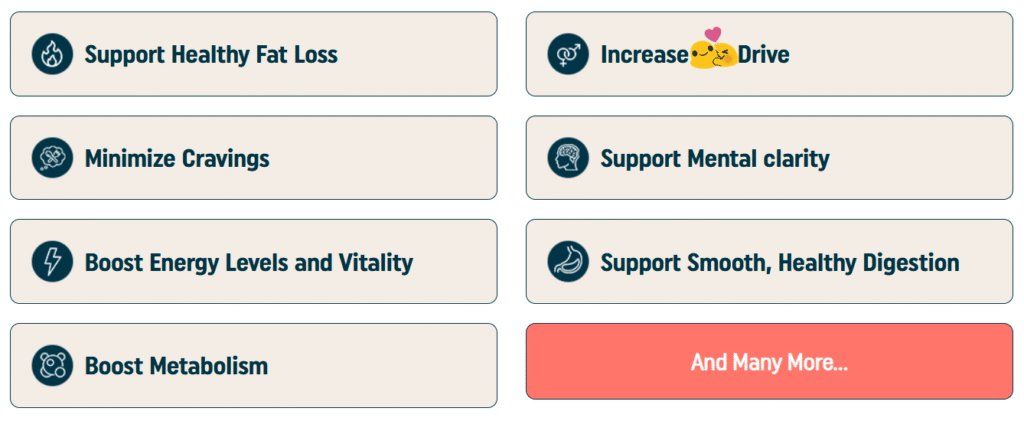The width and height of the screenshot is (1024, 421).
Task: Click the Support Mental clarity text
Action: pyautogui.click(x=715, y=159)
